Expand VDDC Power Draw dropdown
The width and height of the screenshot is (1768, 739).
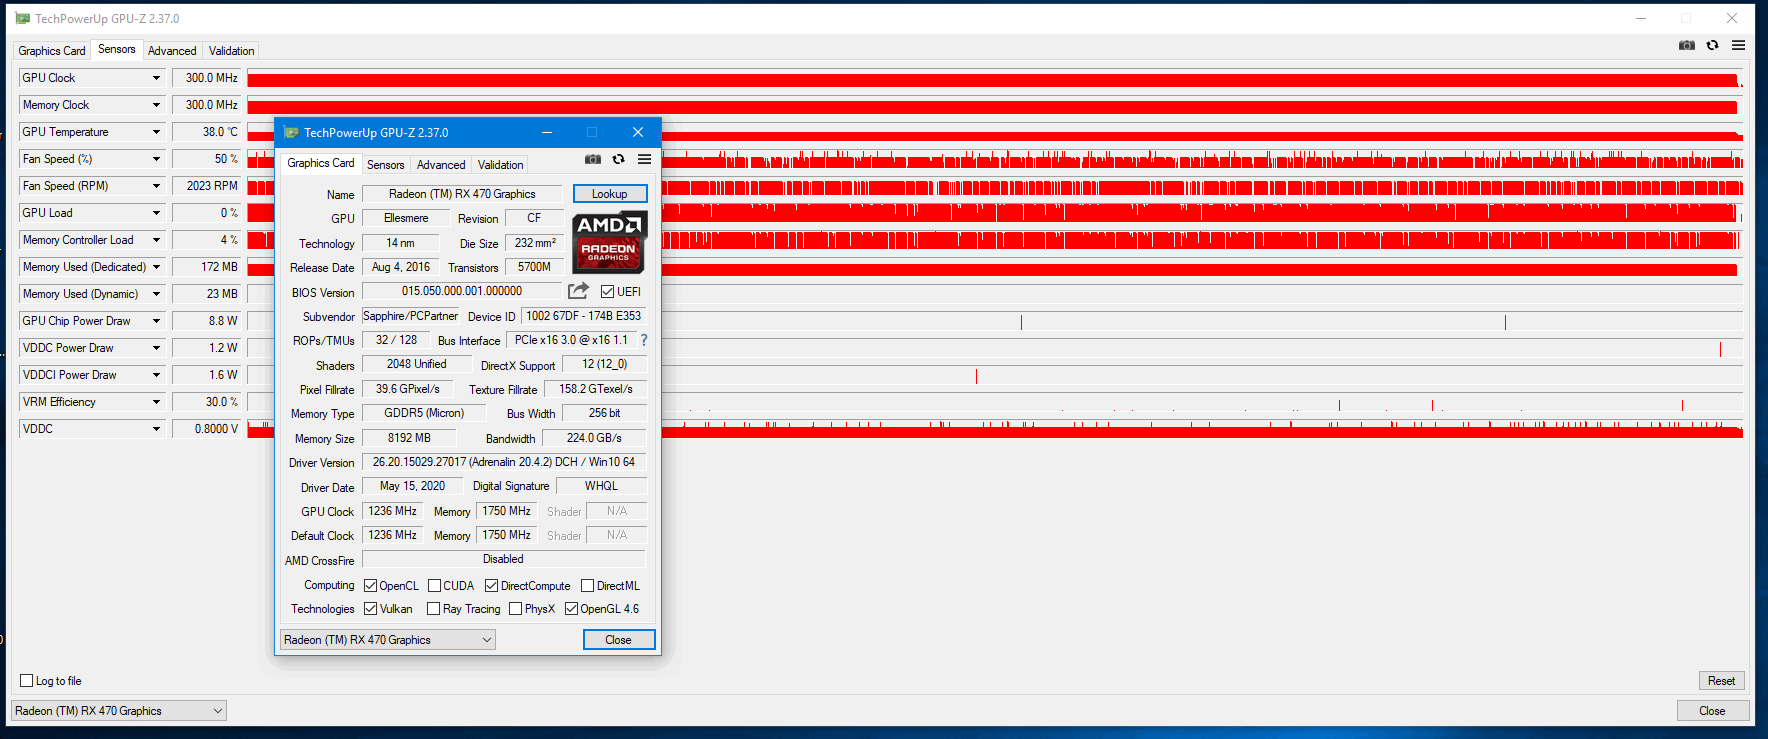point(156,348)
